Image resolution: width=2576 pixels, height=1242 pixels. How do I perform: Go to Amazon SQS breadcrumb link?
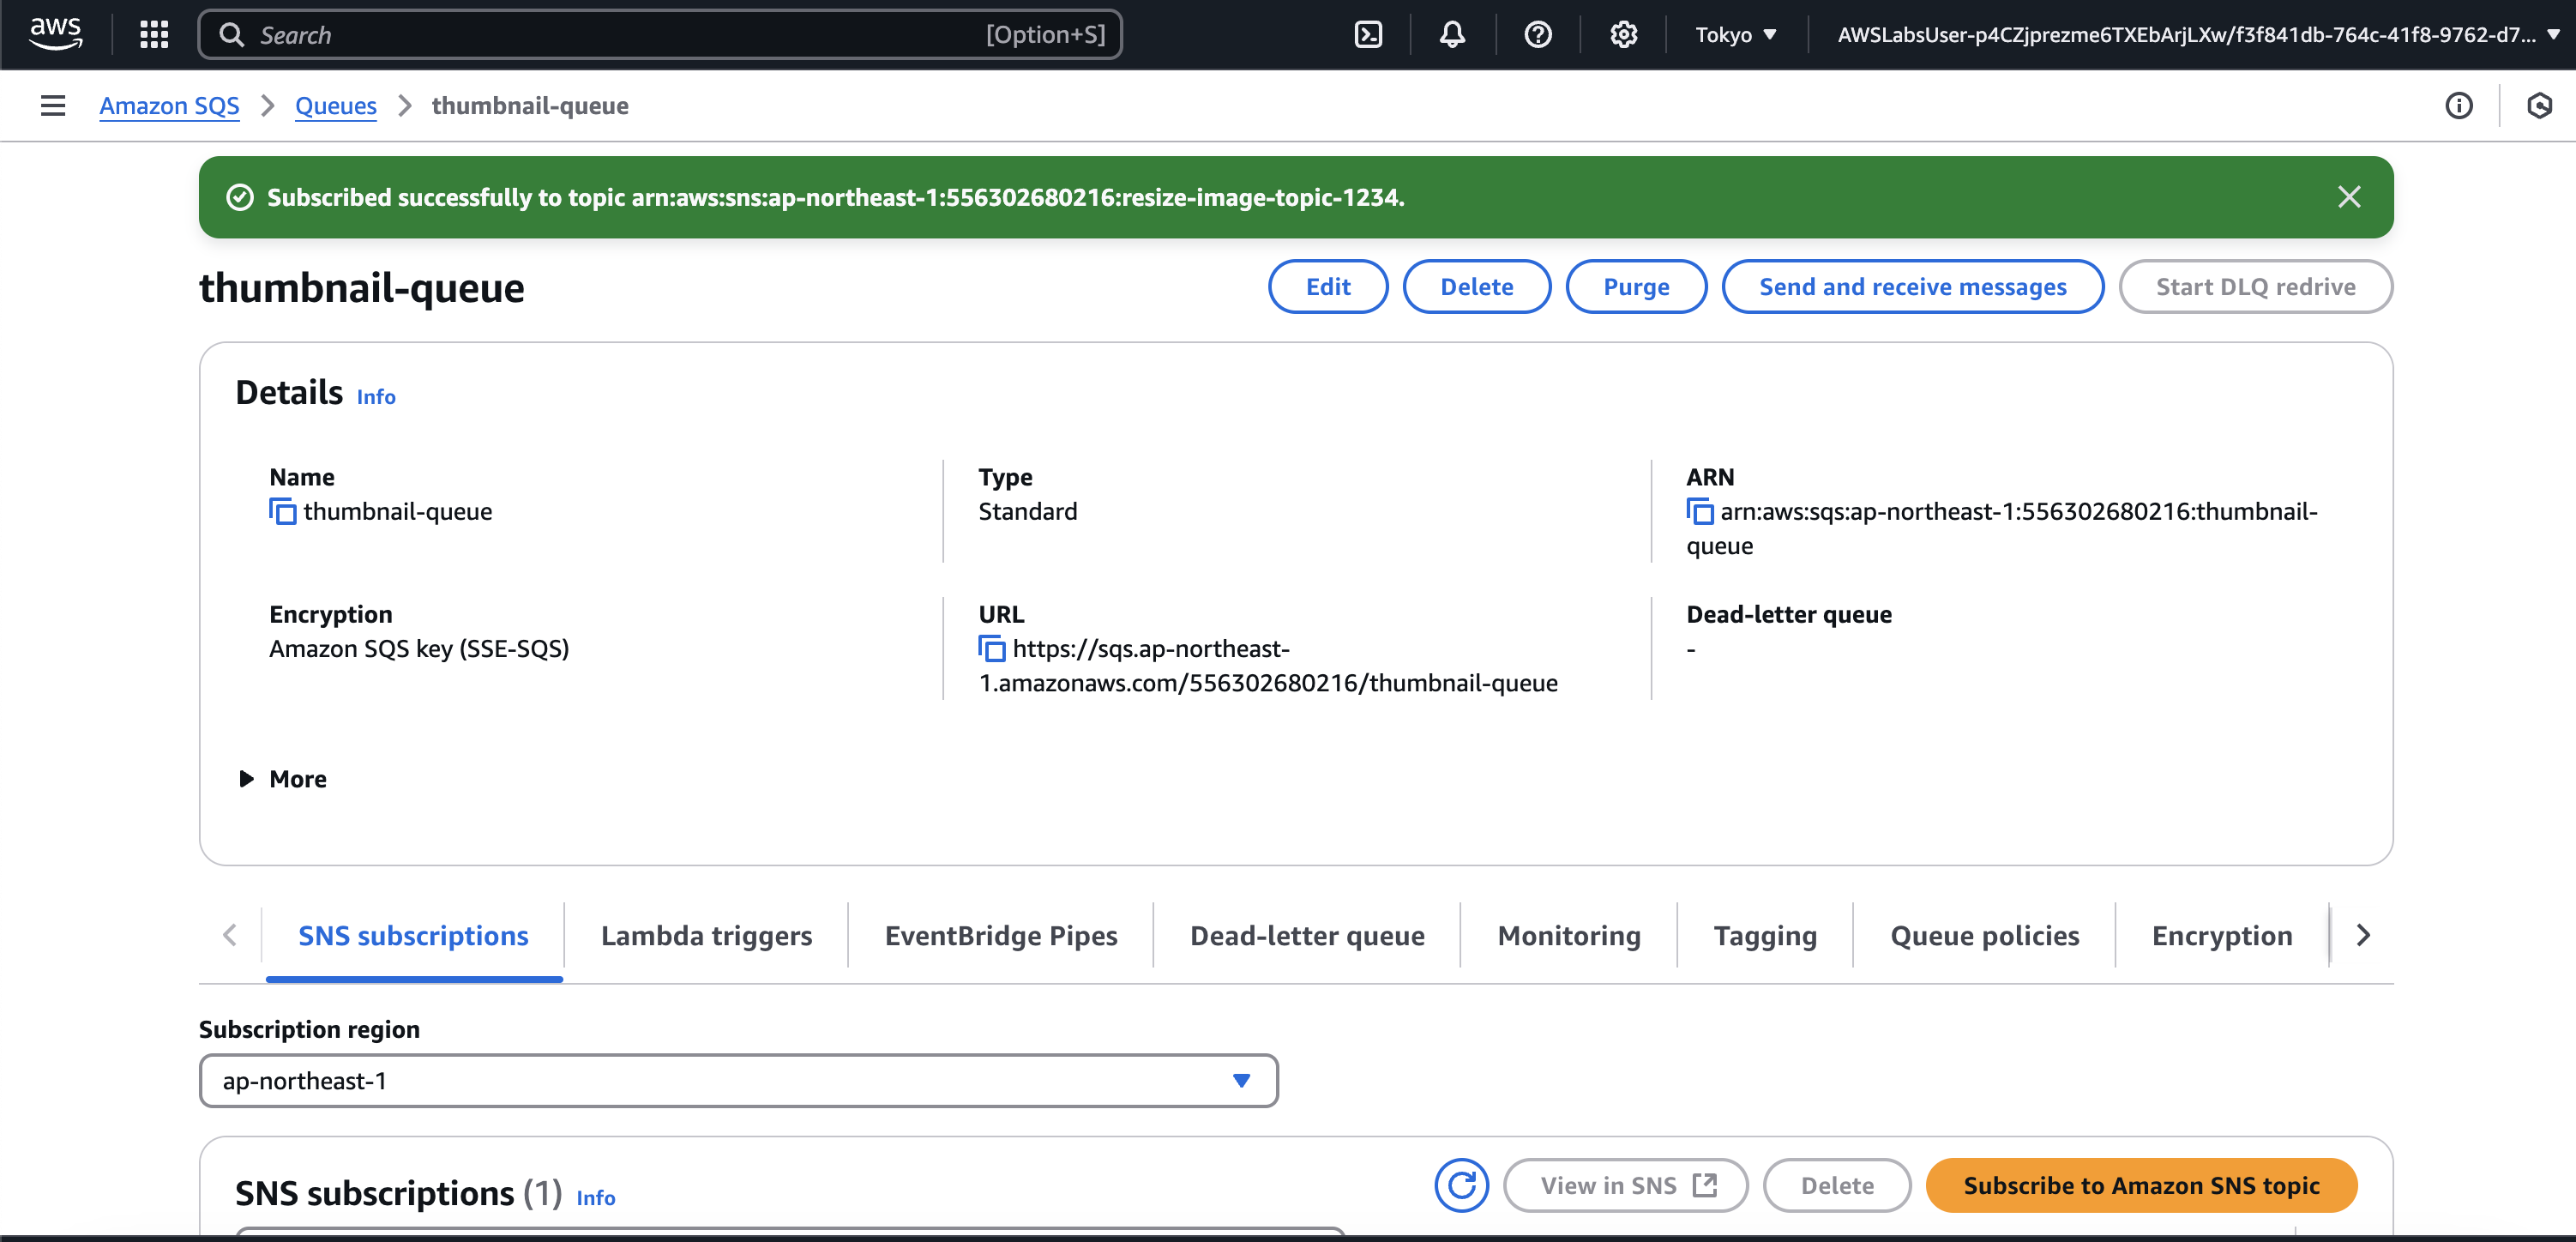(169, 106)
